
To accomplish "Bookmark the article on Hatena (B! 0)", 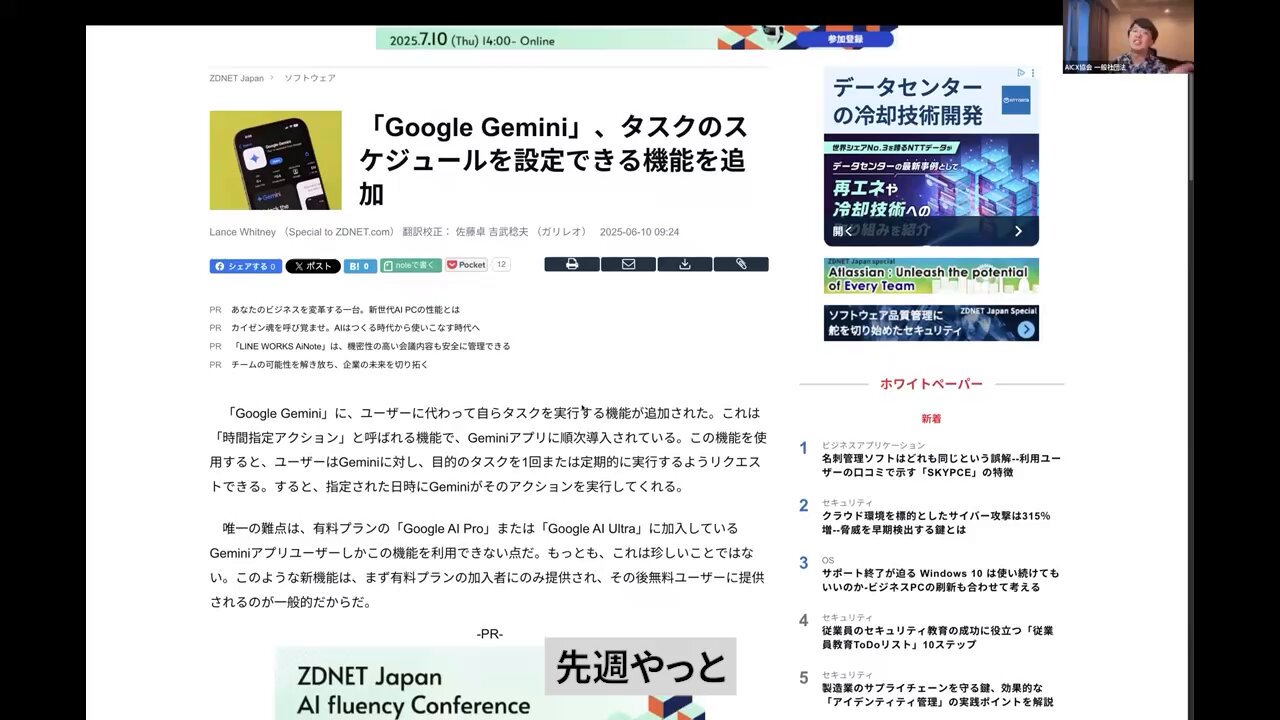I will [x=360, y=266].
